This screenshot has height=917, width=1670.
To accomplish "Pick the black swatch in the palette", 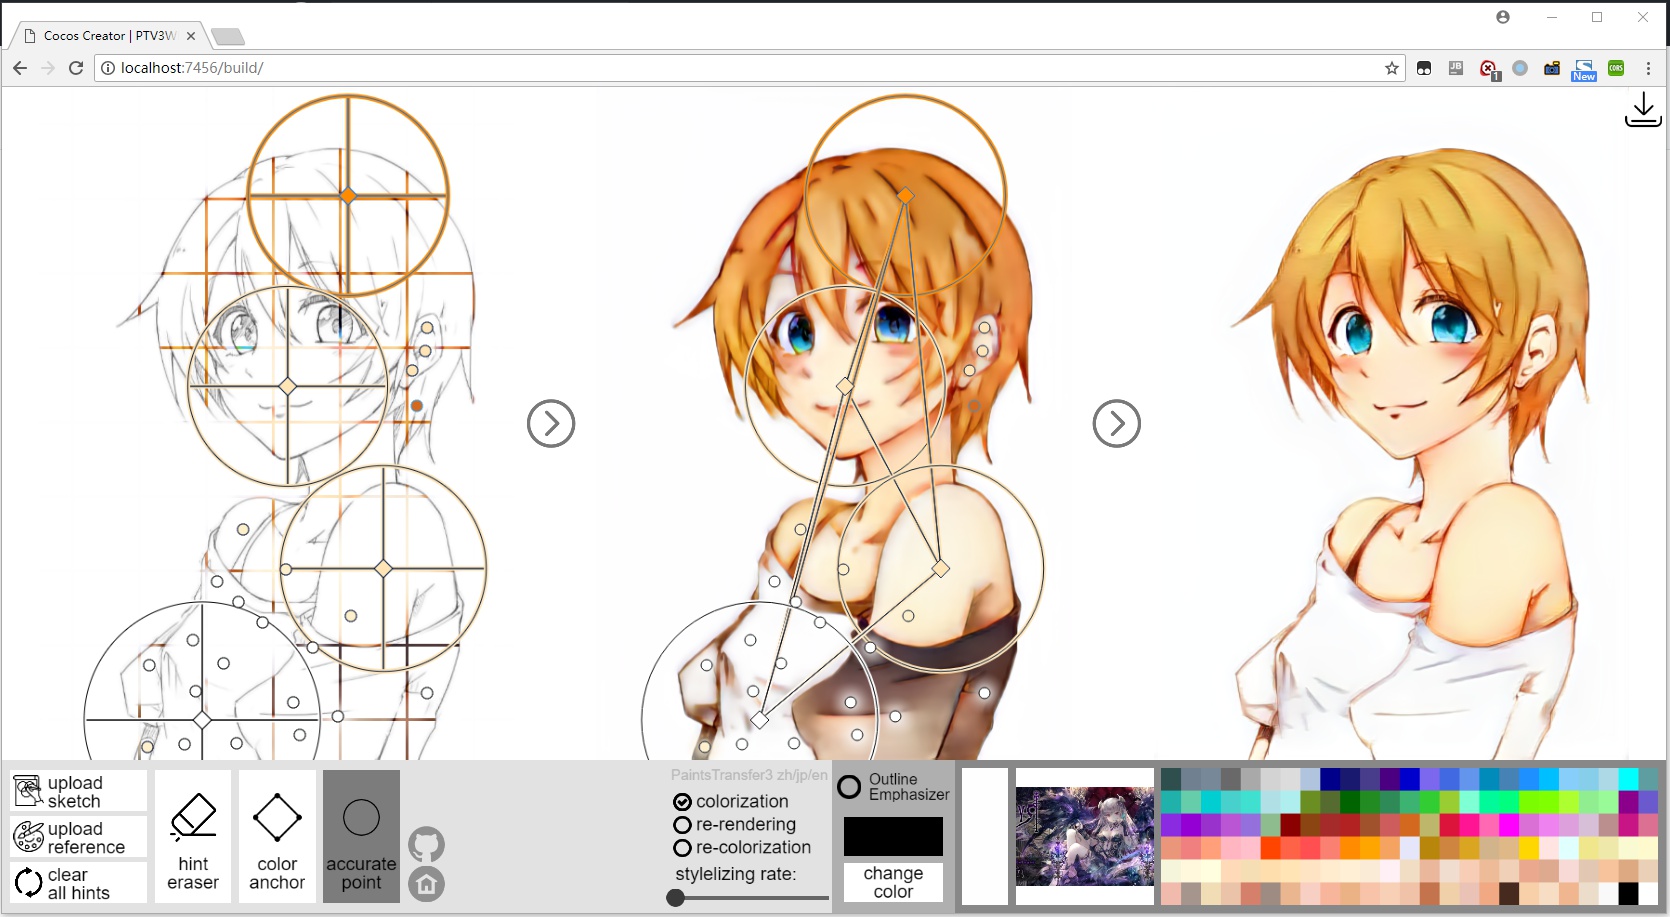I will coord(1628,893).
